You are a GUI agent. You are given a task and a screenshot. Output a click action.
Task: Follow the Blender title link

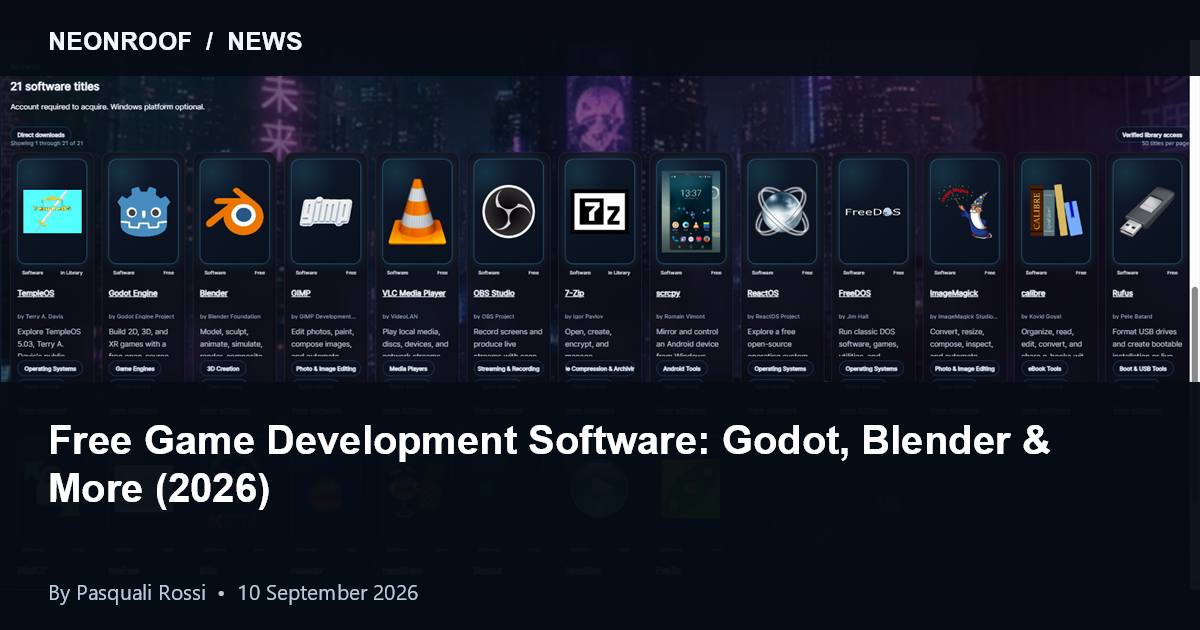click(214, 293)
